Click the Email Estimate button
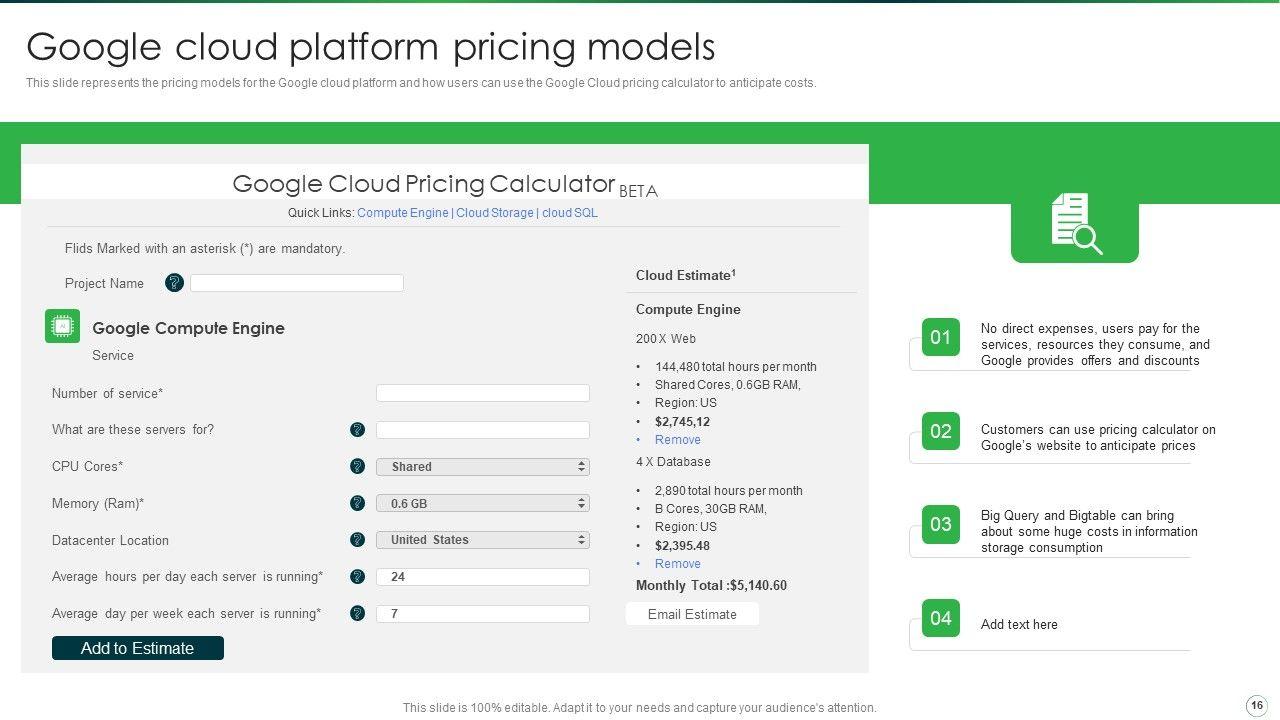This screenshot has width=1280, height=720. [692, 614]
